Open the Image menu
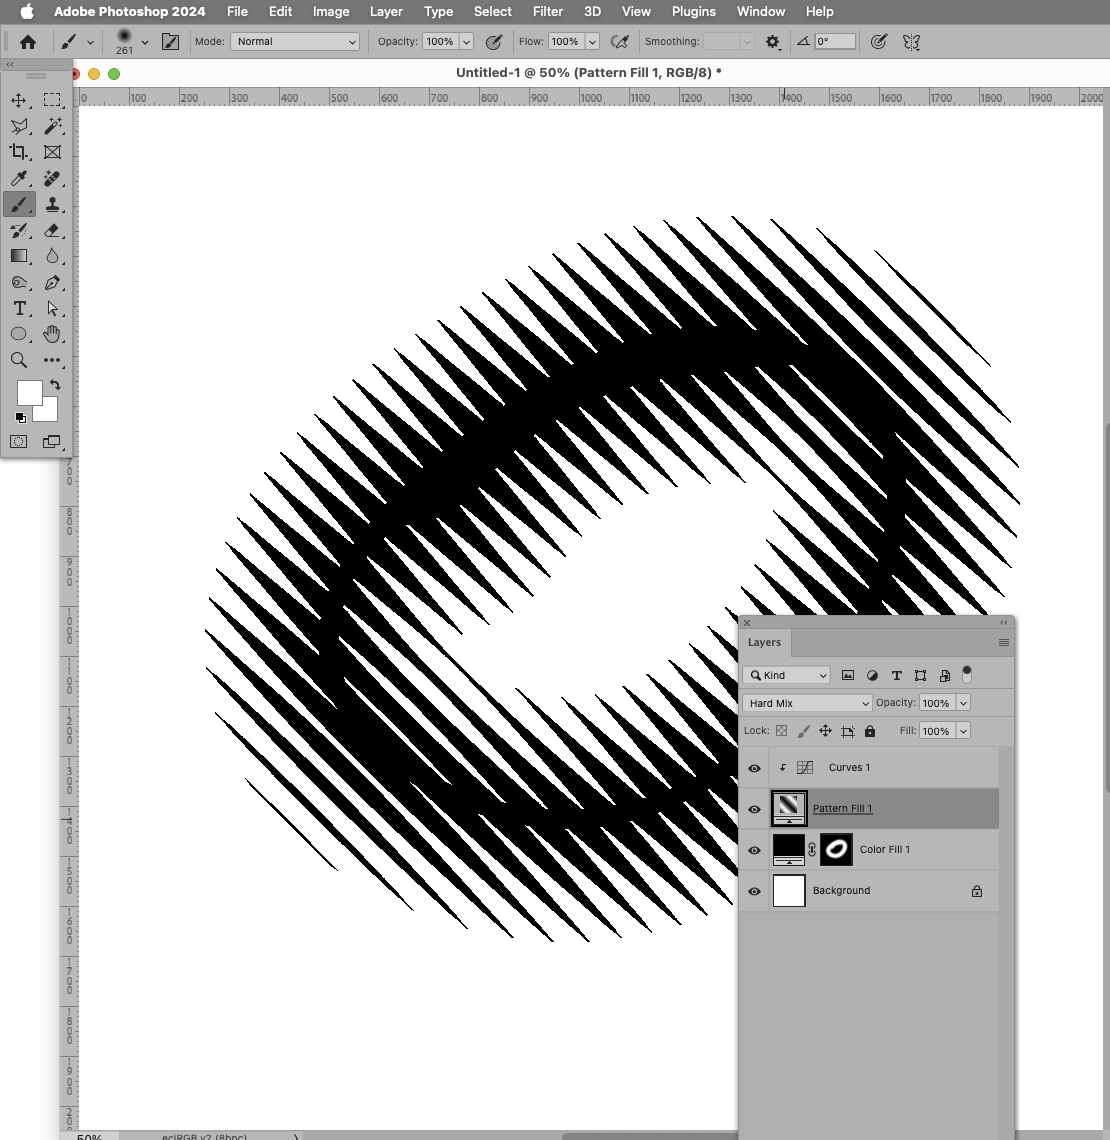 coord(331,11)
